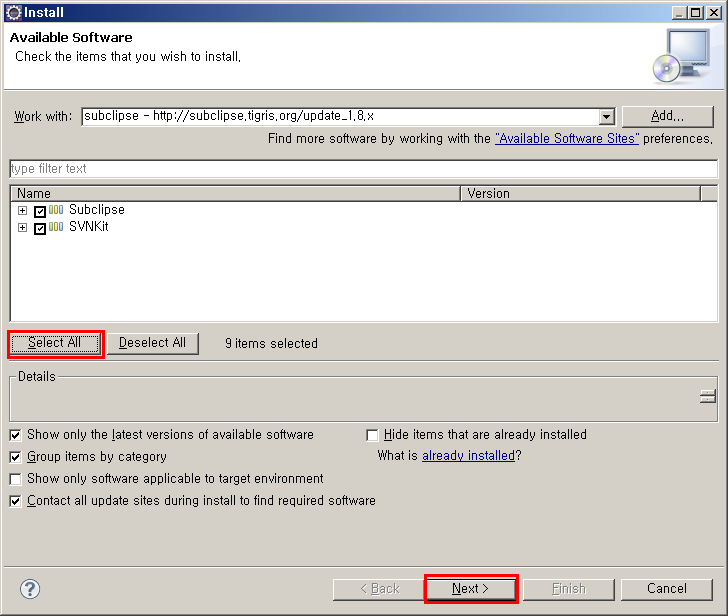Enable Hide items that are already installed
The image size is (728, 616).
tap(373, 435)
